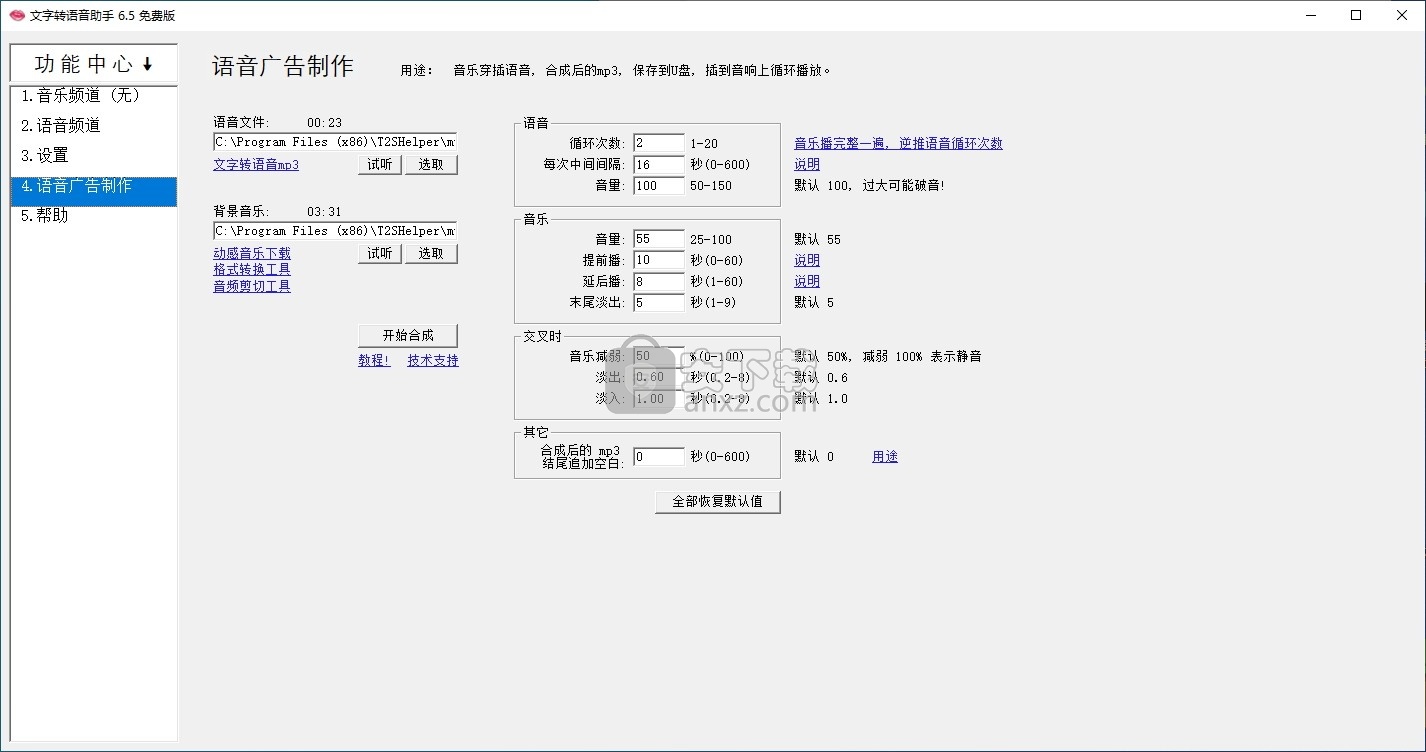The image size is (1426, 752).
Task: Click 试听 button for 语音文件
Action: (x=380, y=165)
